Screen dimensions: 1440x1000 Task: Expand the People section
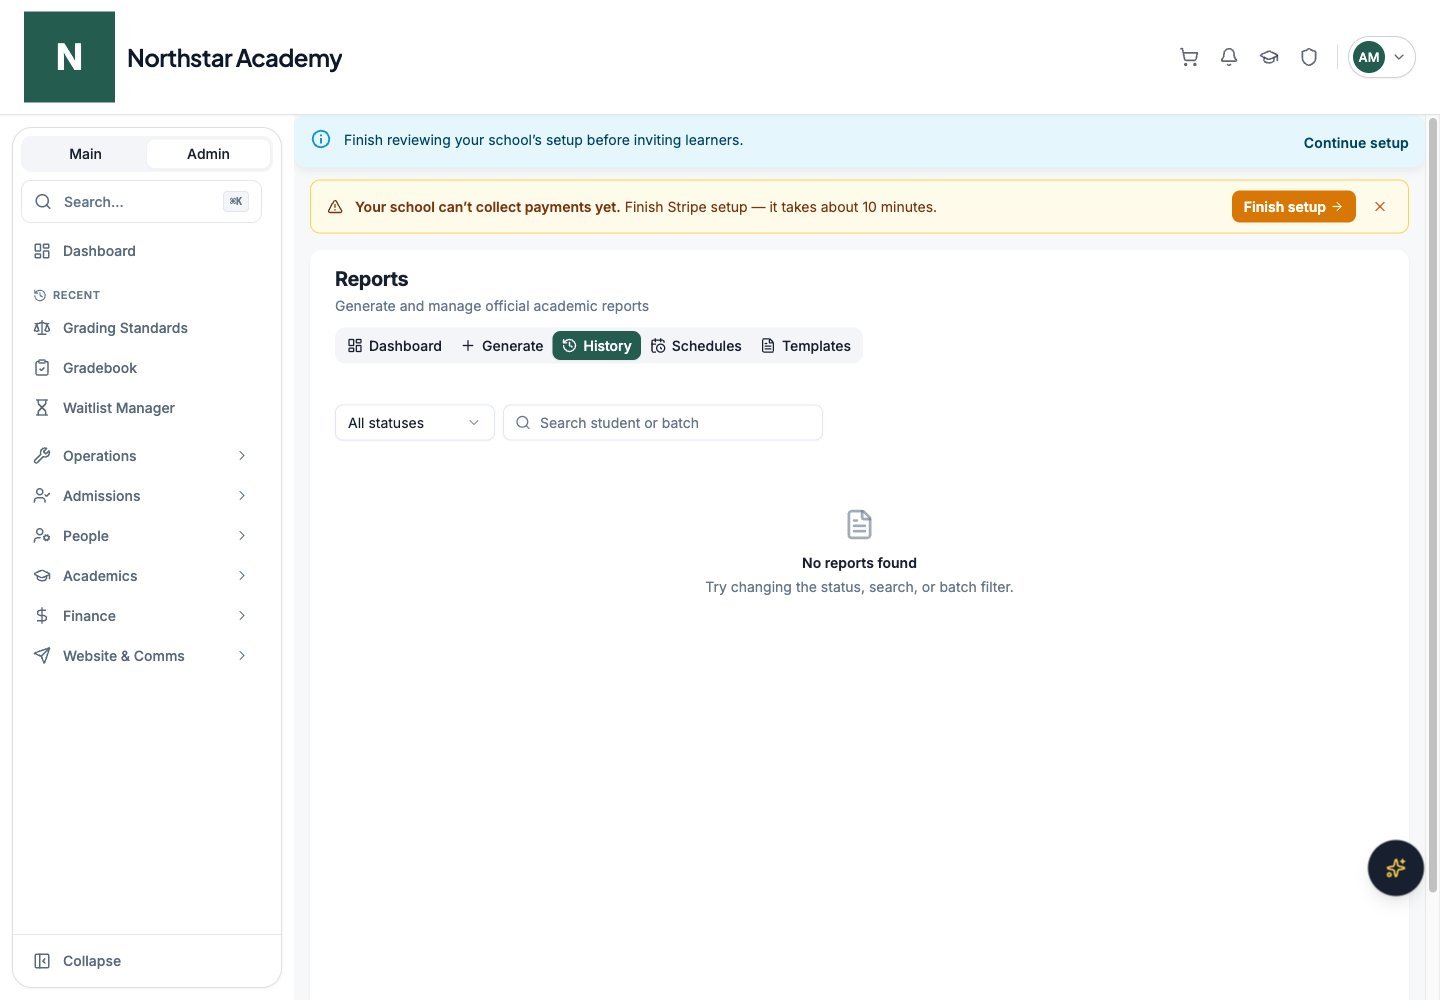tap(141, 536)
